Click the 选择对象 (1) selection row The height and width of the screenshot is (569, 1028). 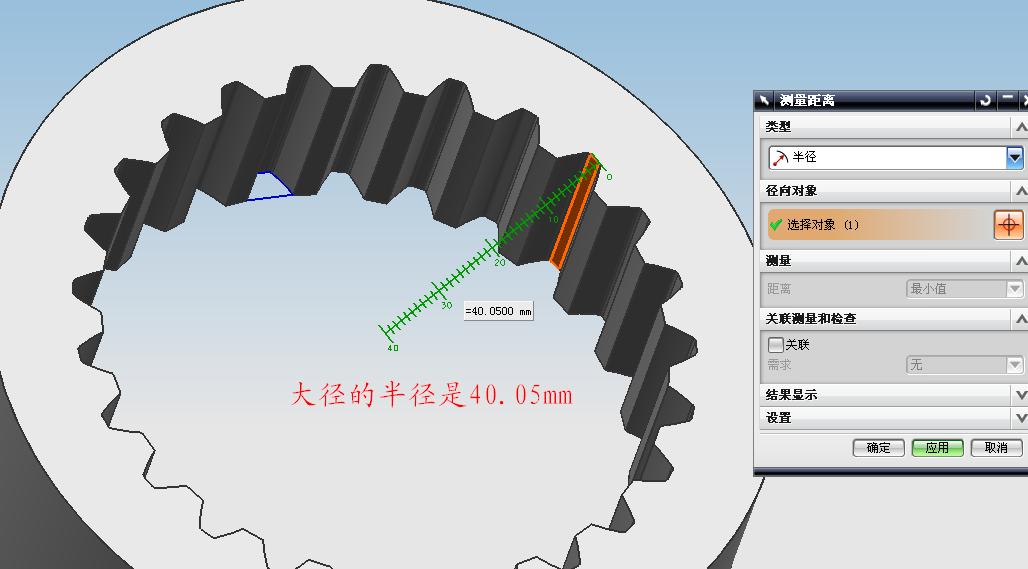[x=880, y=225]
